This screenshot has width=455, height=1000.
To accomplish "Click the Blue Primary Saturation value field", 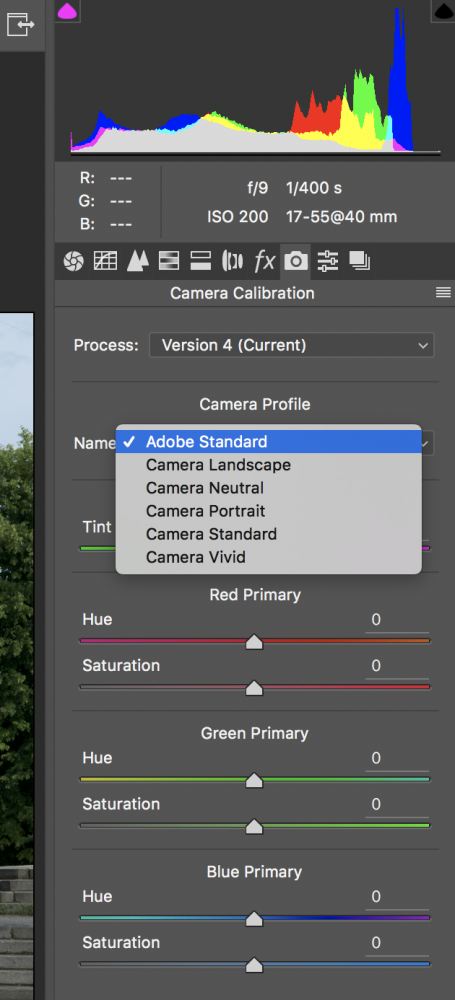I will click(x=396, y=943).
